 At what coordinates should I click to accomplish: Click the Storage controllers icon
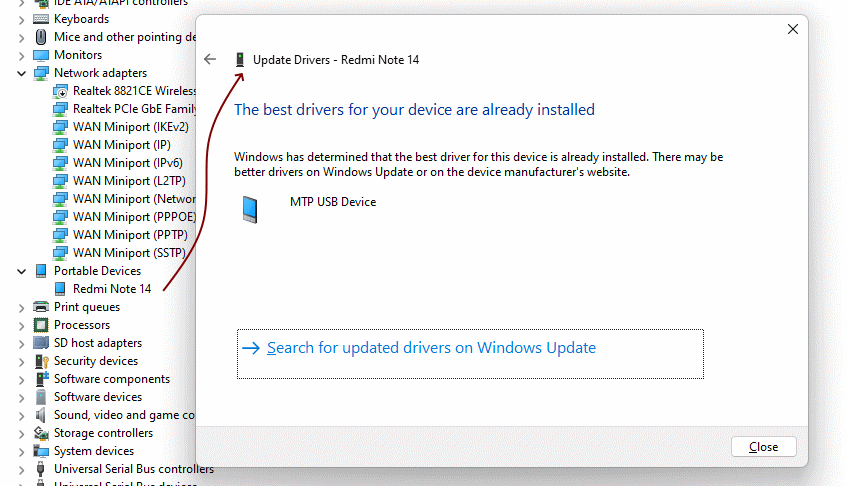pos(41,433)
